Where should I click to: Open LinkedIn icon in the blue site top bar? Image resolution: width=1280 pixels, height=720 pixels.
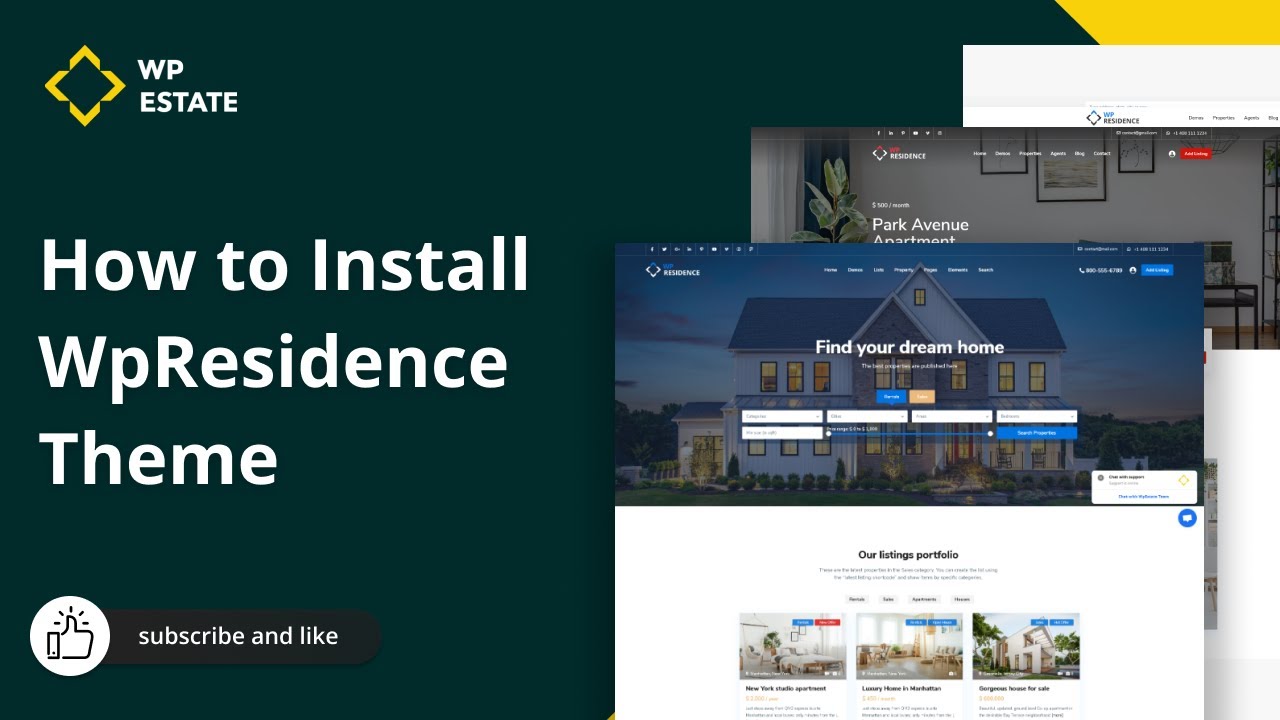(689, 249)
